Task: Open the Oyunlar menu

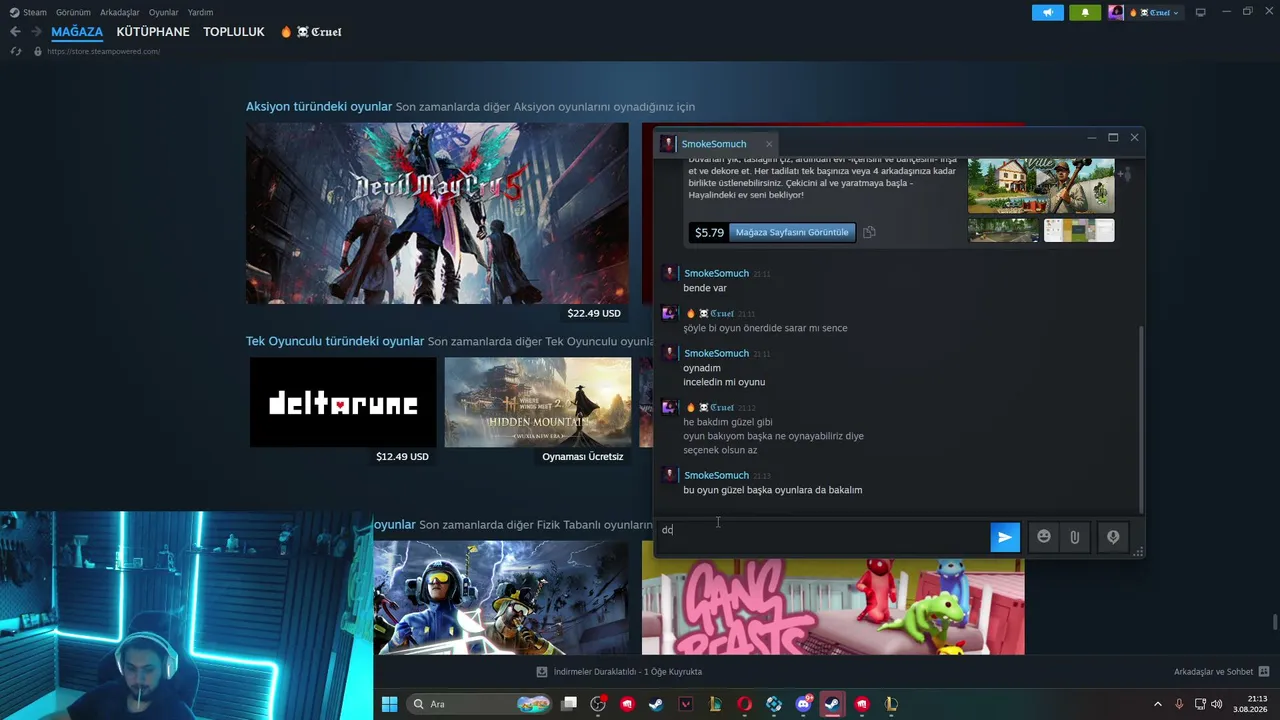Action: pos(164,12)
